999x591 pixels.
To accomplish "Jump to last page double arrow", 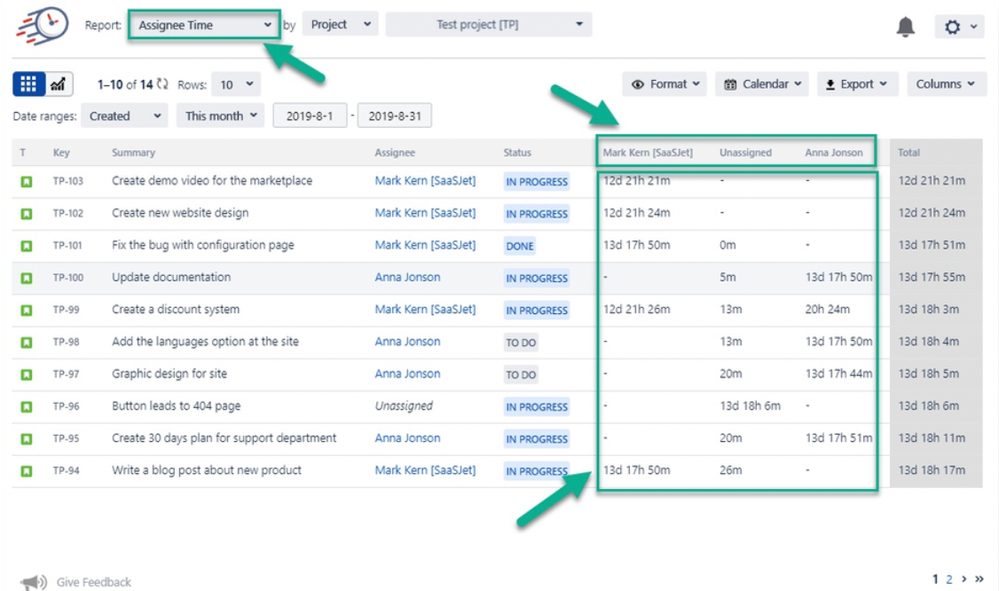I will [979, 579].
